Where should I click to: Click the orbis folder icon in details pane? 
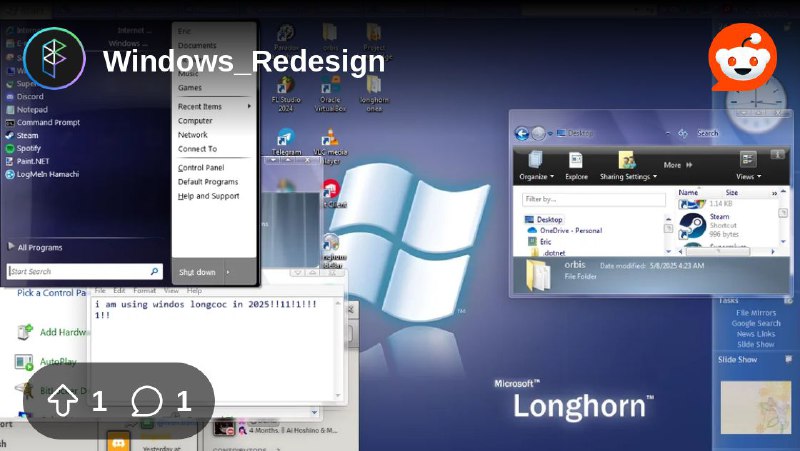(539, 275)
